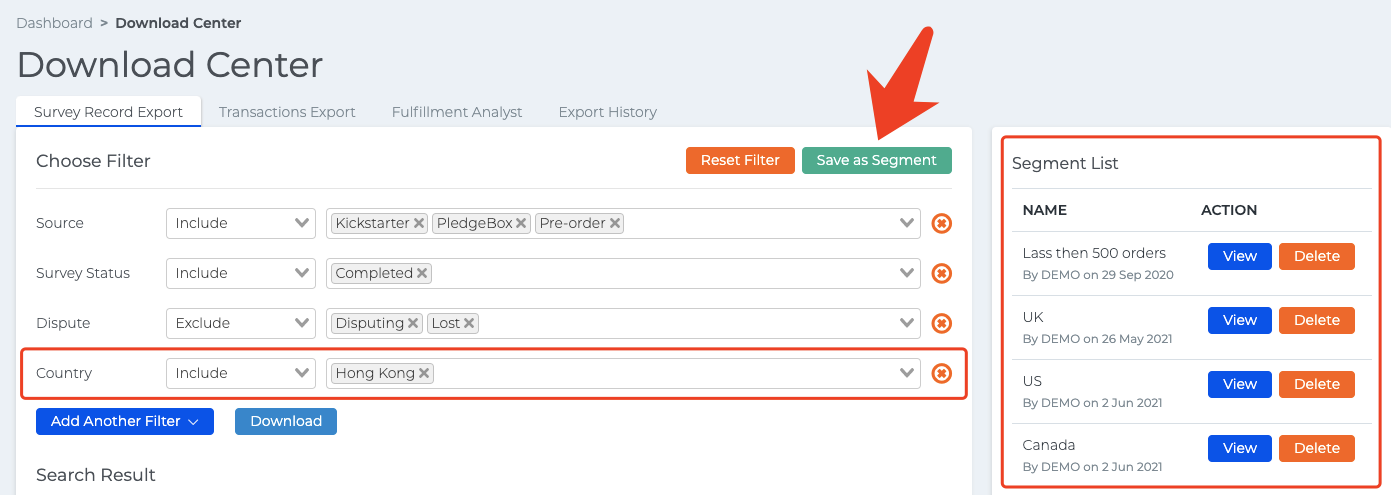Open the Dispute Exclude dropdown

click(x=241, y=323)
